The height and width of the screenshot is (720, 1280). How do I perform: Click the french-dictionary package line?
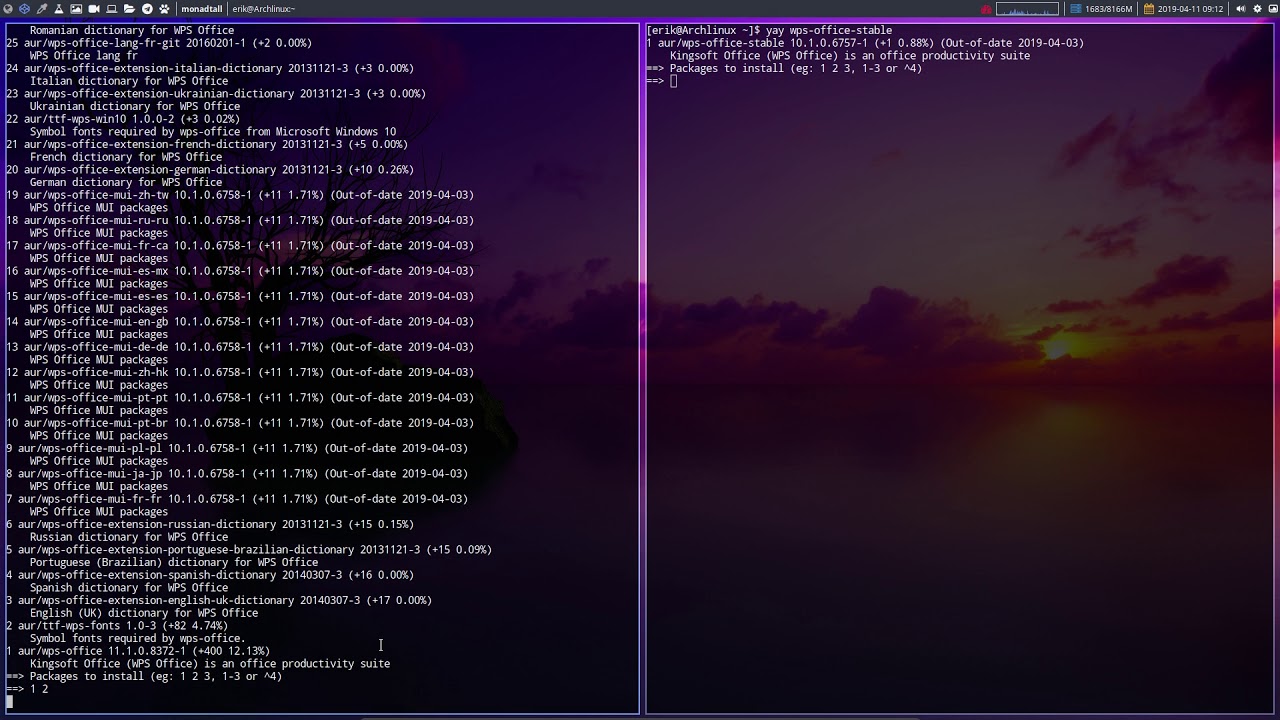[207, 144]
